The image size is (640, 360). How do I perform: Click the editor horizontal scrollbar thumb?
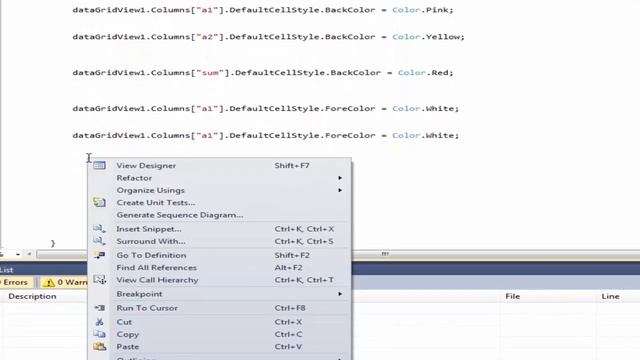(x=384, y=254)
